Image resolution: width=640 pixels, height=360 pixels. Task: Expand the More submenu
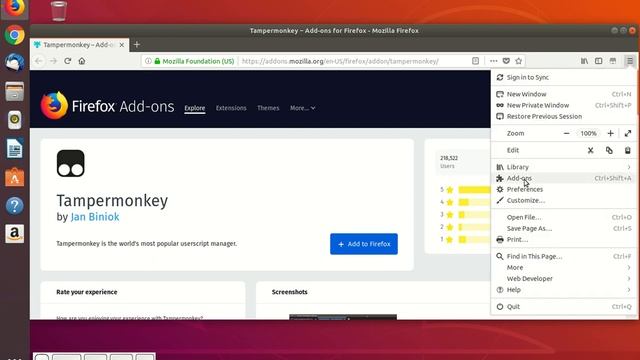pyautogui.click(x=564, y=267)
